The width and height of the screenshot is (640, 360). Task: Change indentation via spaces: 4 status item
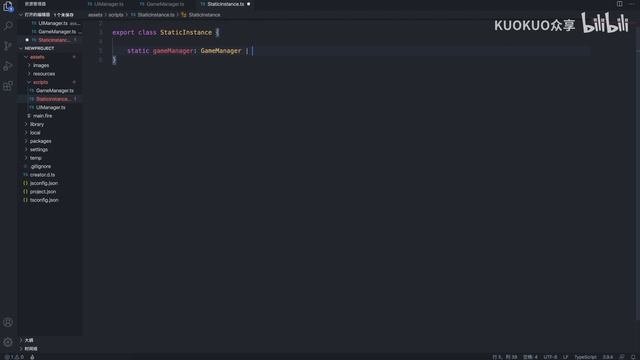530,357
